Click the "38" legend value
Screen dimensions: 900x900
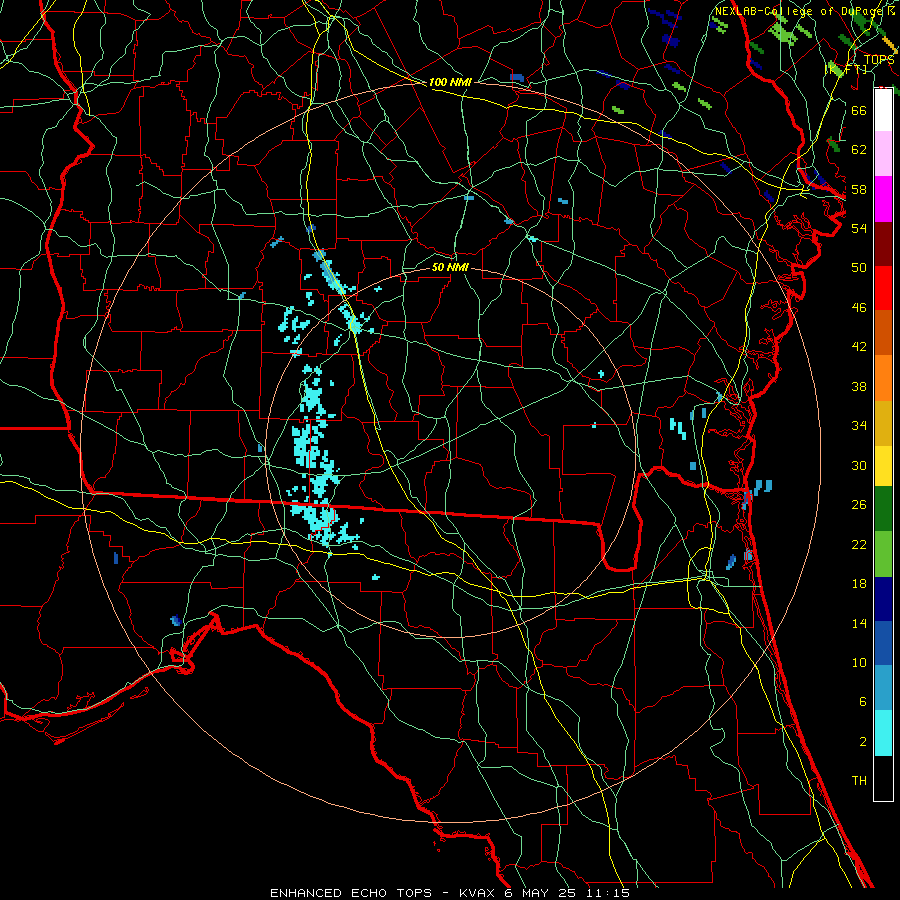tap(859, 386)
